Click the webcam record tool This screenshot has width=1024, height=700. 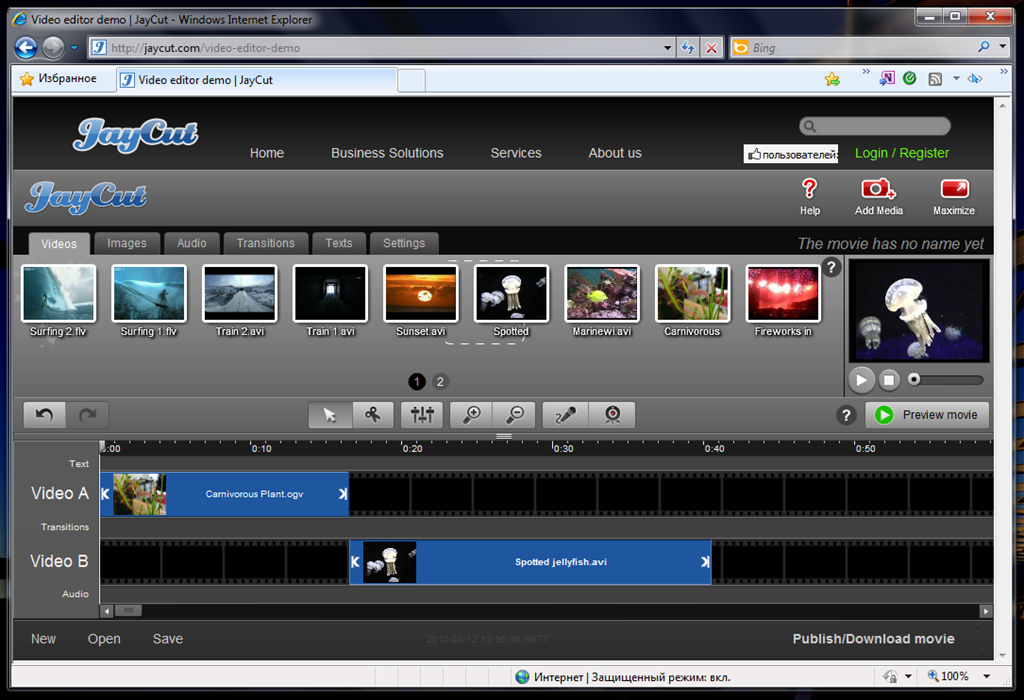(612, 415)
